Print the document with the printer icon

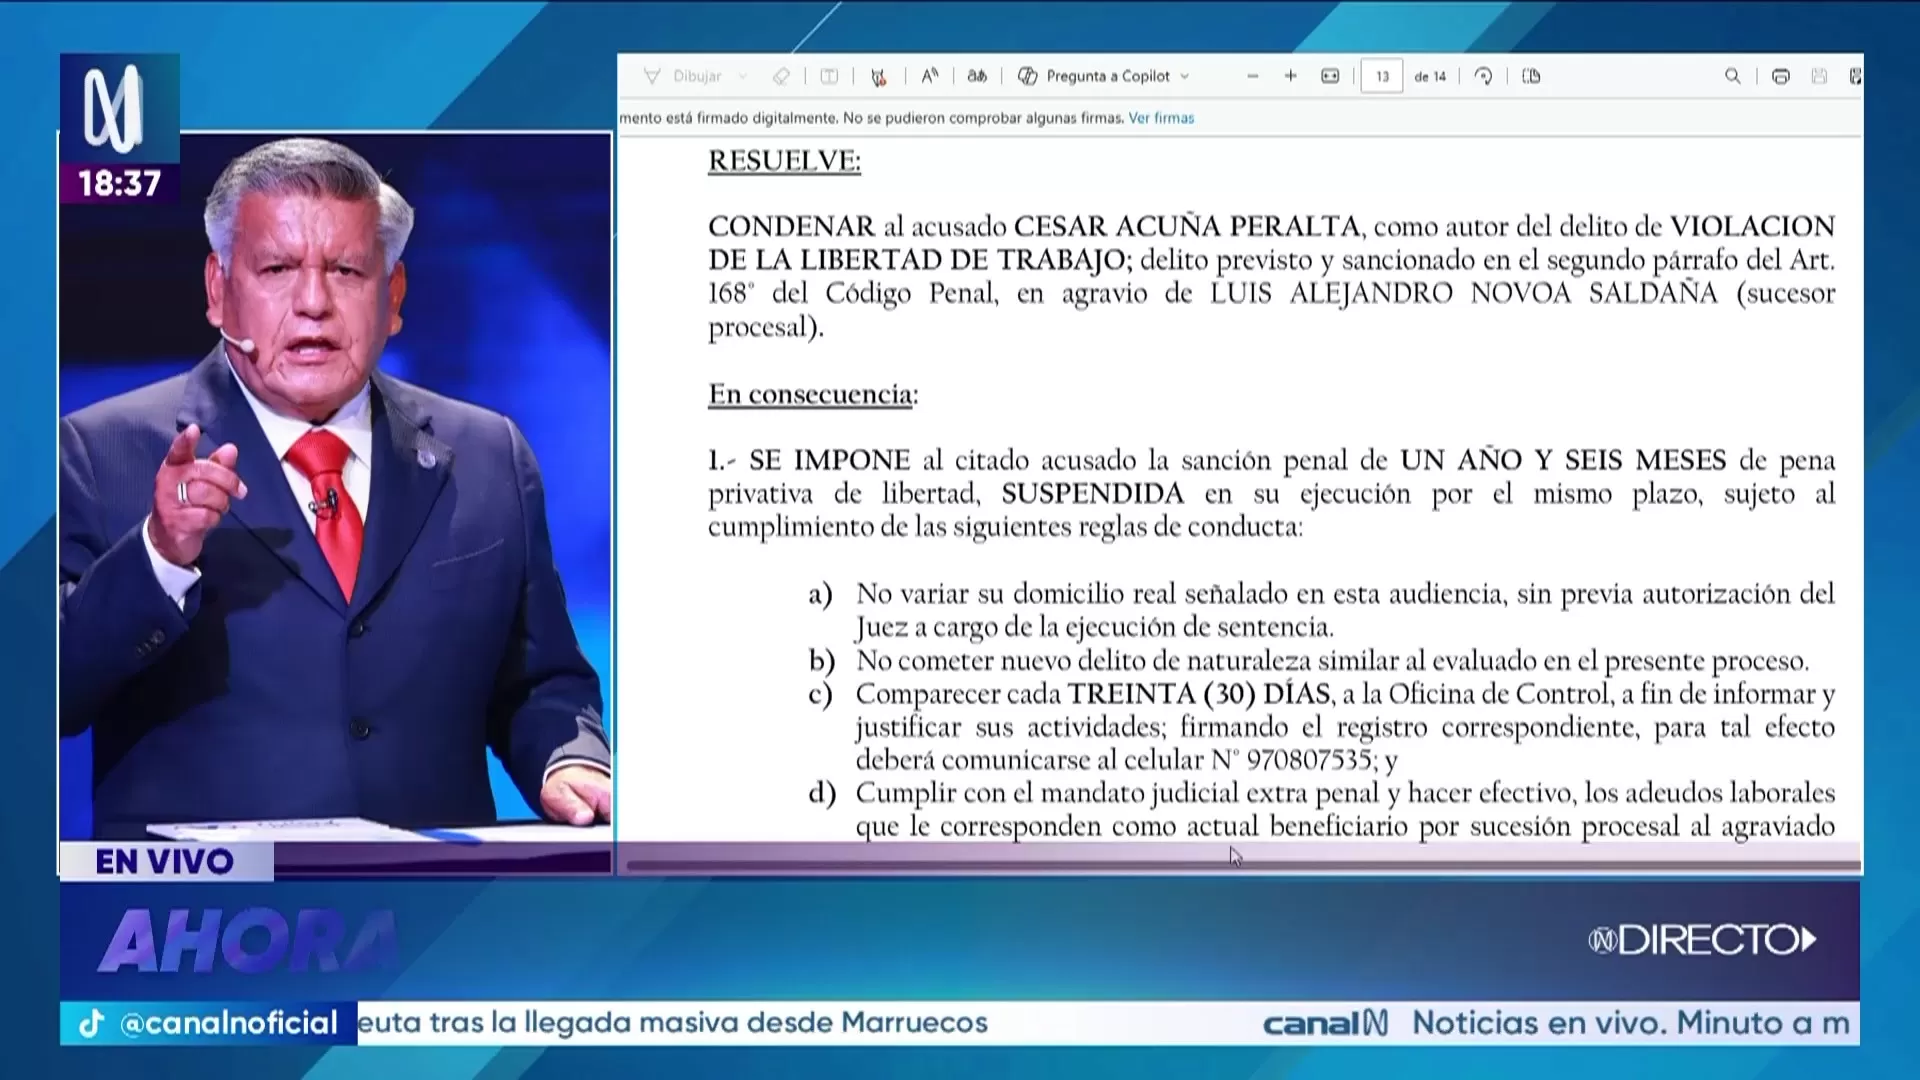[x=1781, y=76]
